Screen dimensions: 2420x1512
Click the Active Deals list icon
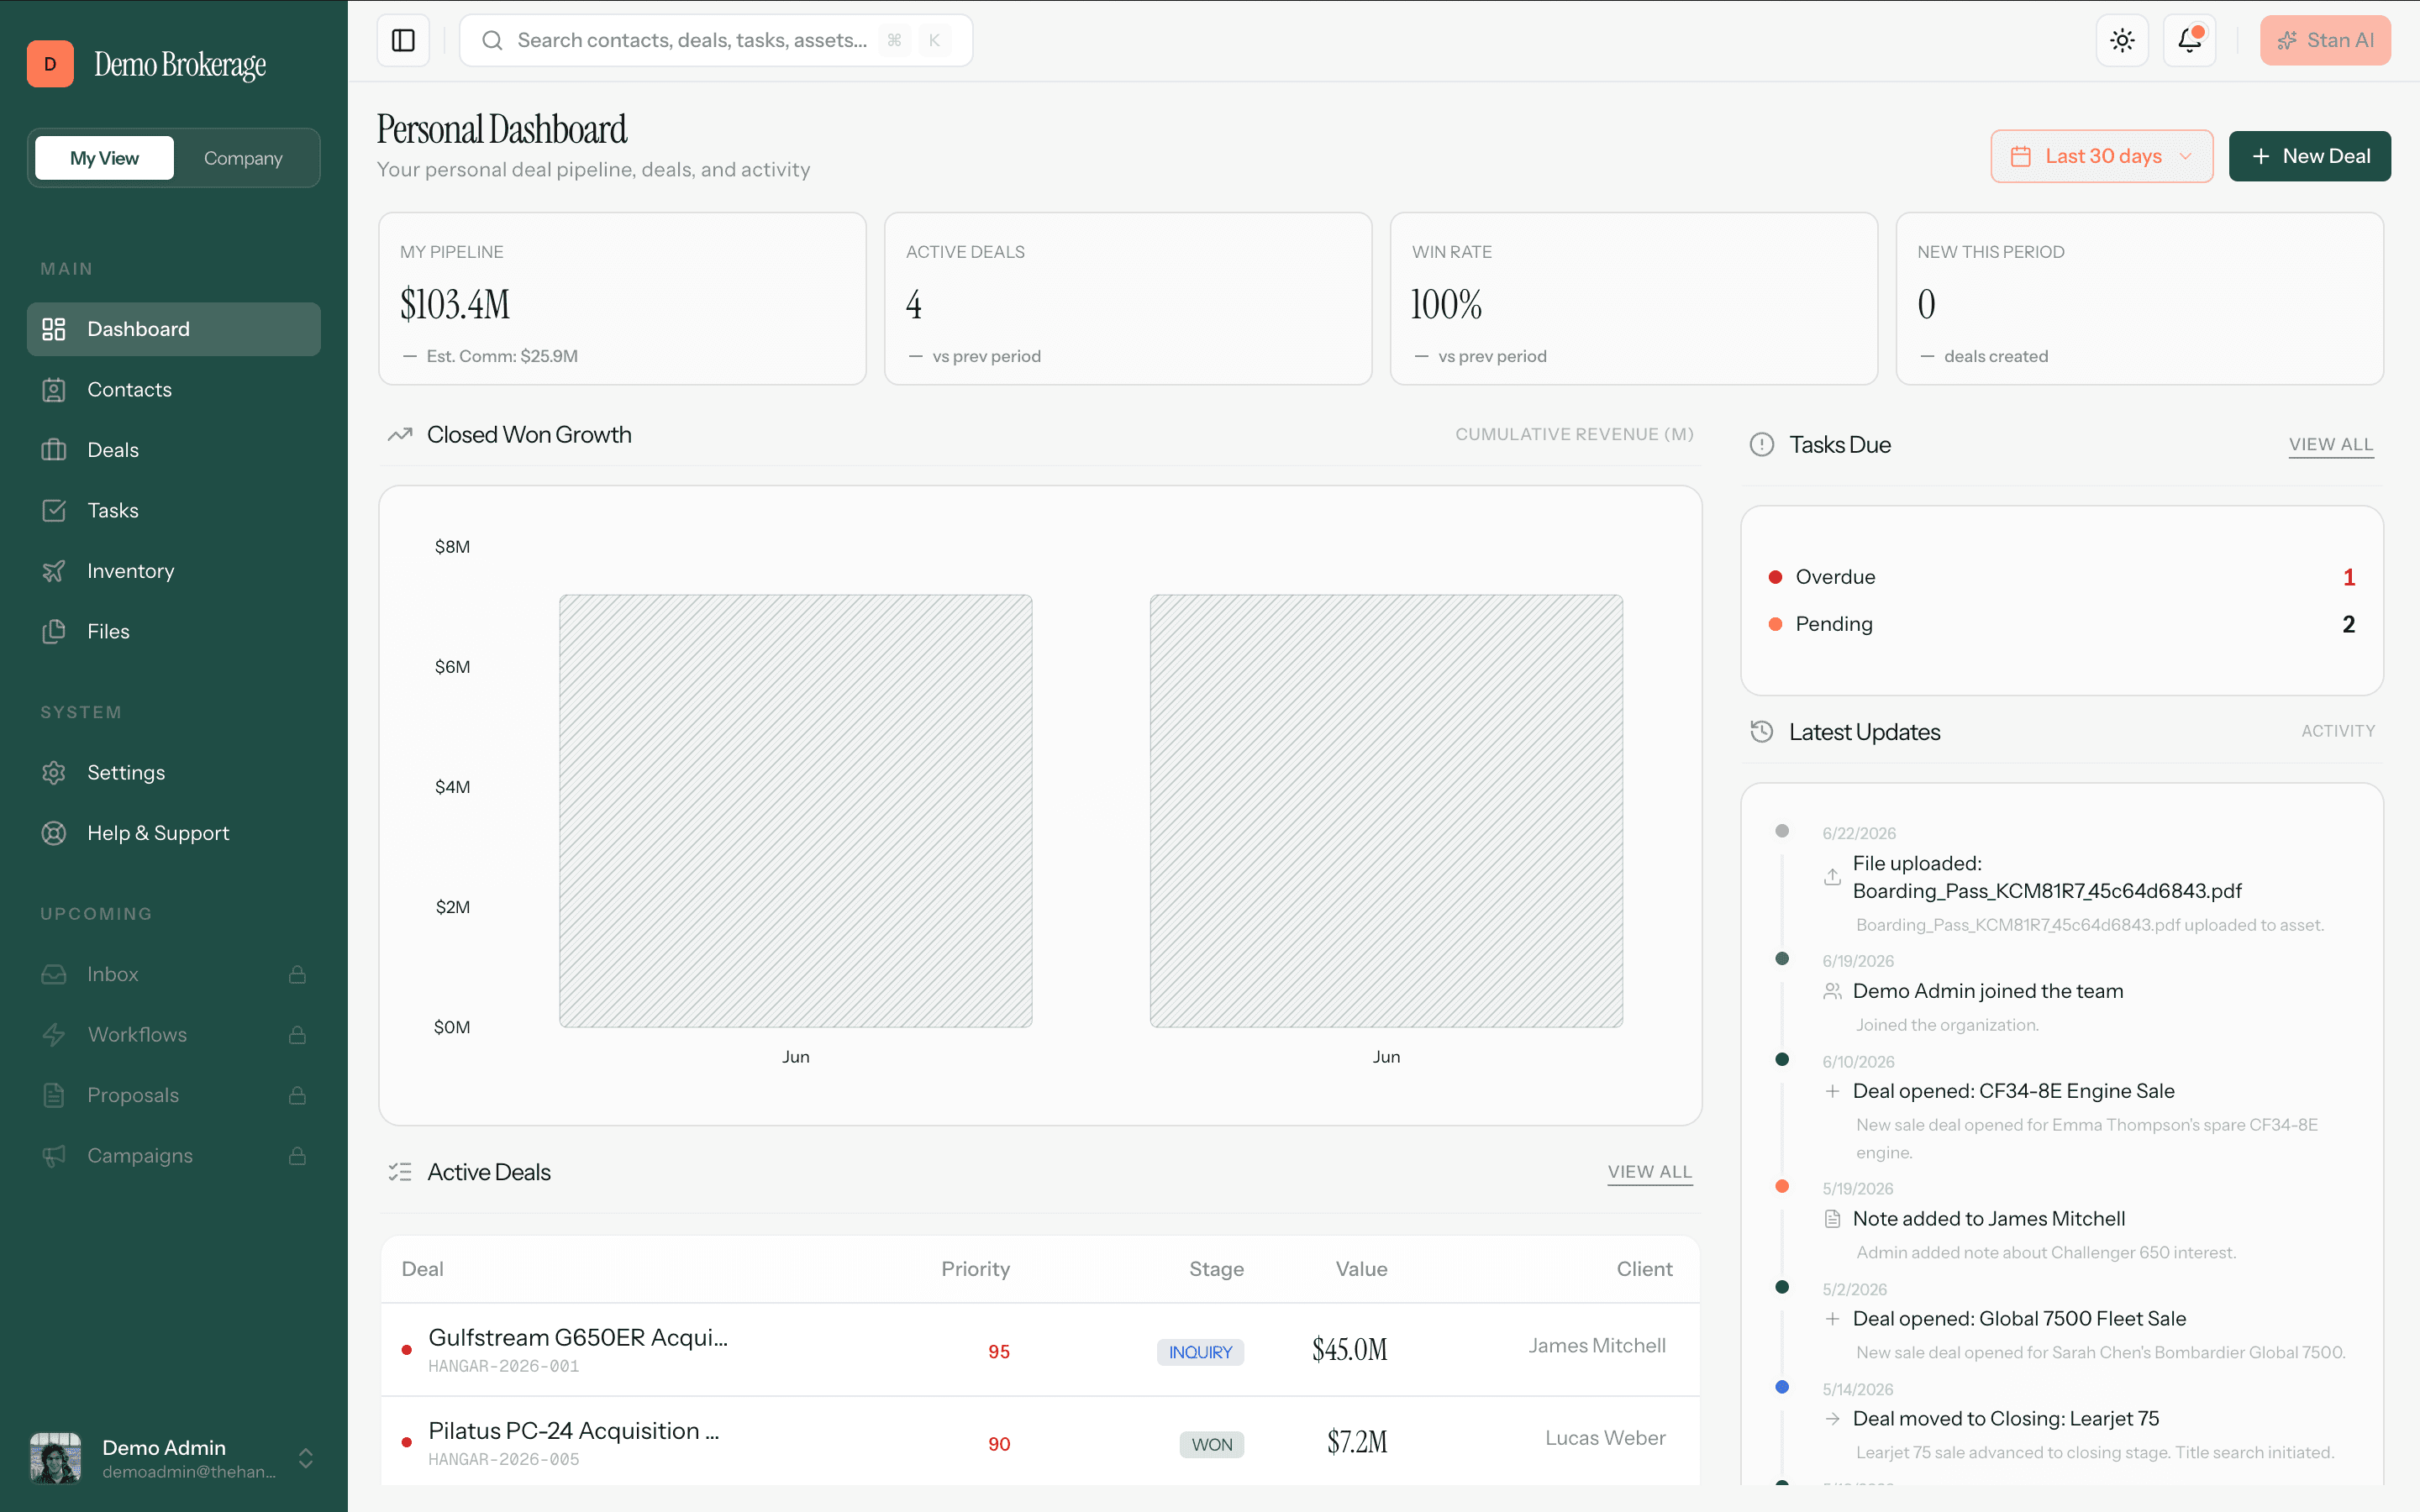(x=400, y=1172)
